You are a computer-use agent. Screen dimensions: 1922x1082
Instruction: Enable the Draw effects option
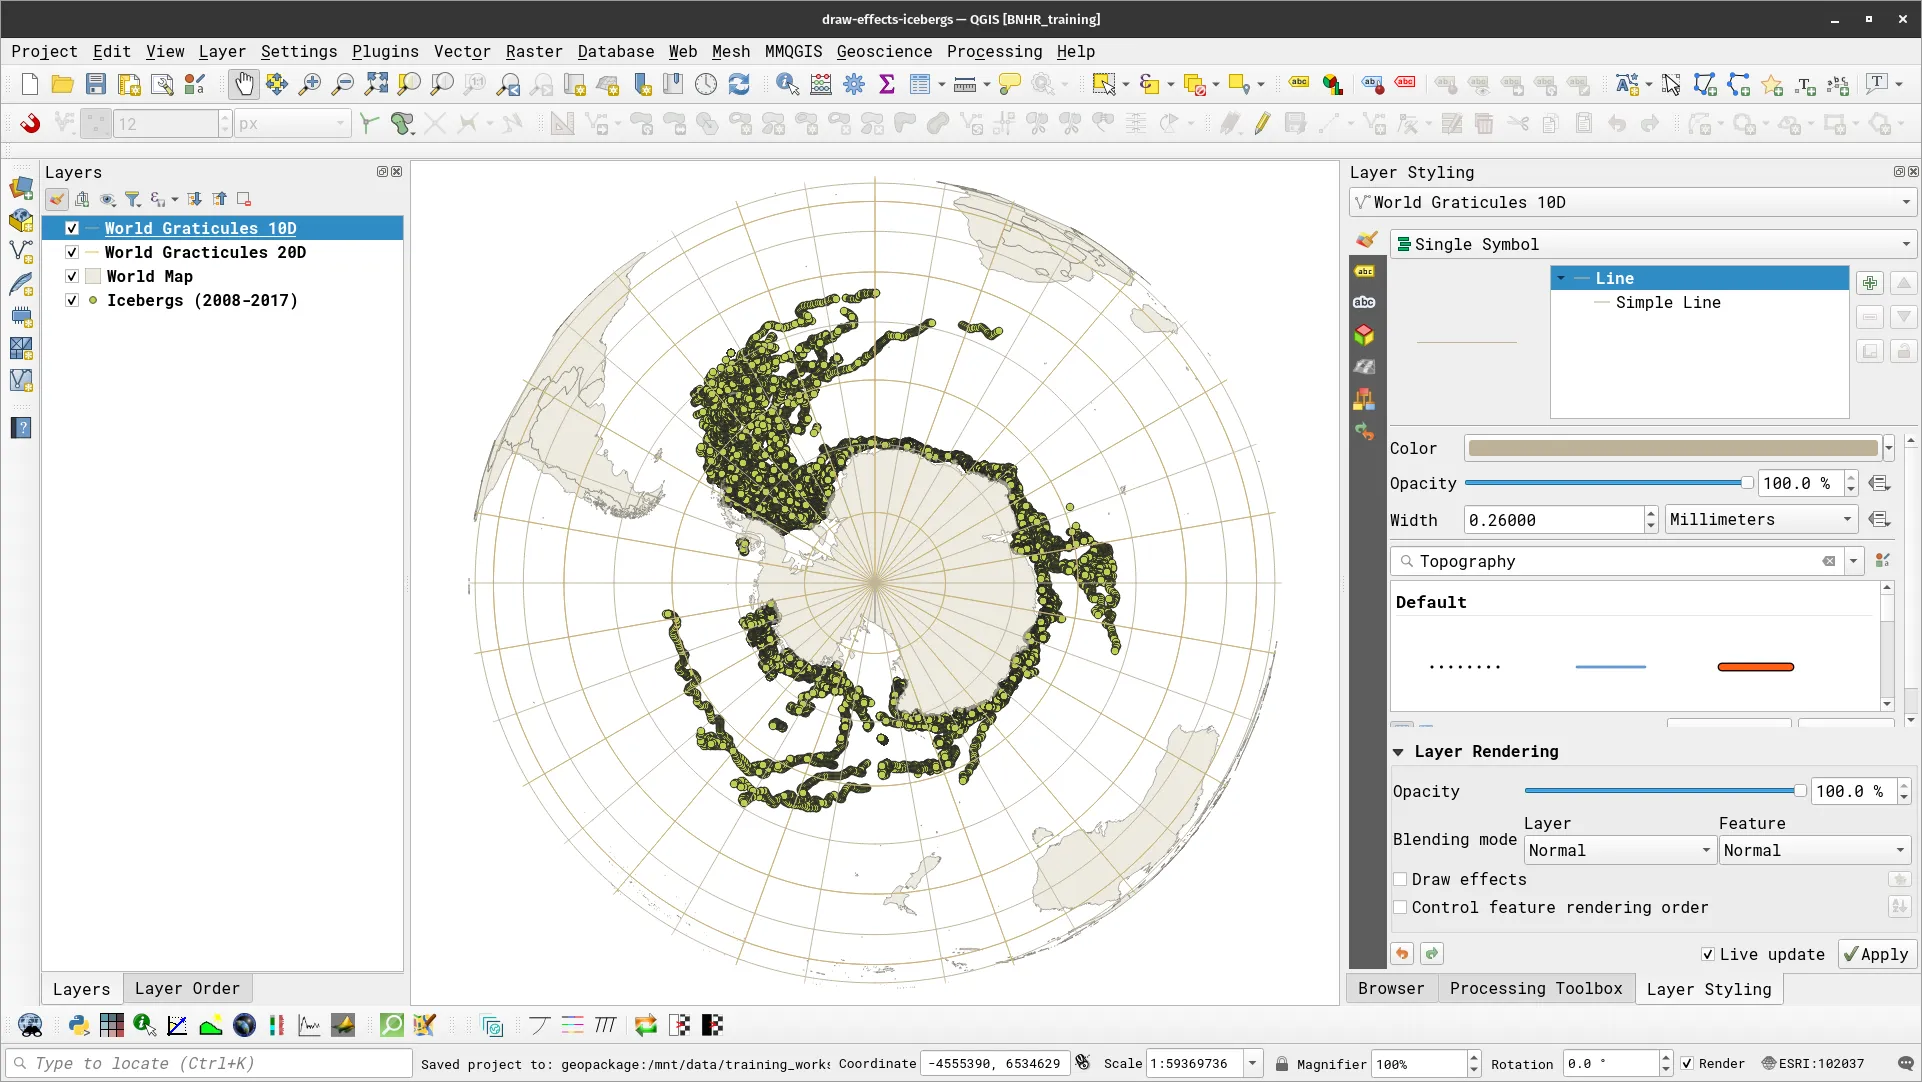tap(1401, 879)
